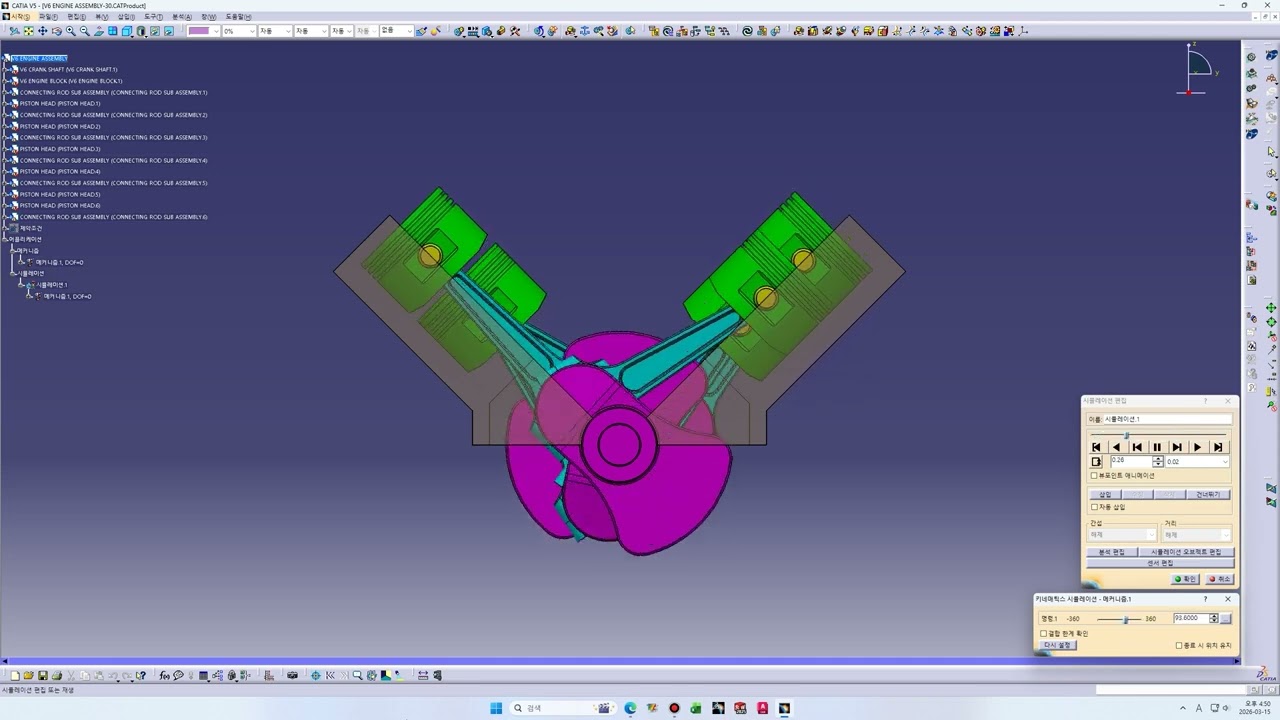Open the 시작 menu

[18, 17]
